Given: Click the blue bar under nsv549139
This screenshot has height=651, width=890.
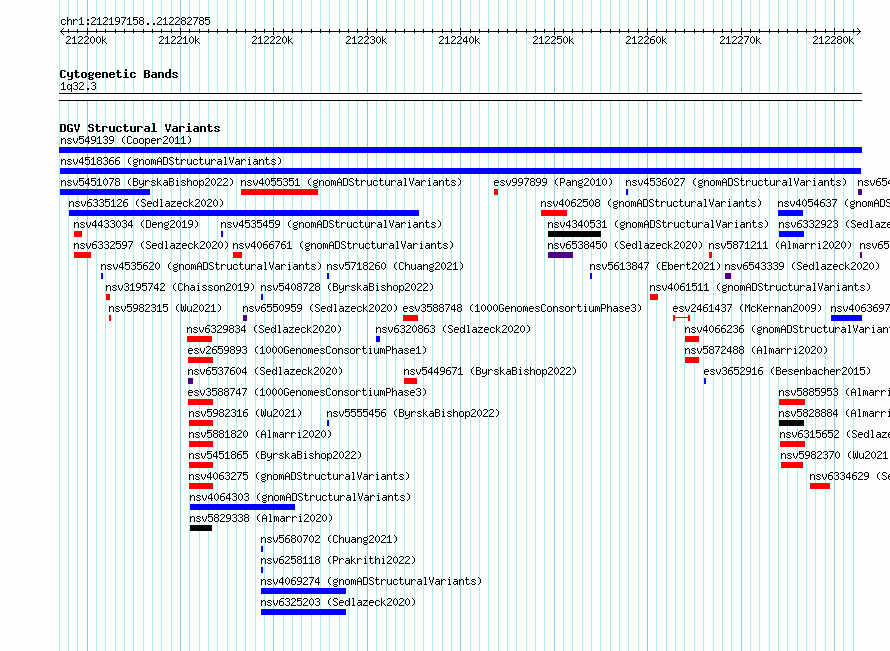Looking at the screenshot, I should point(460,150).
